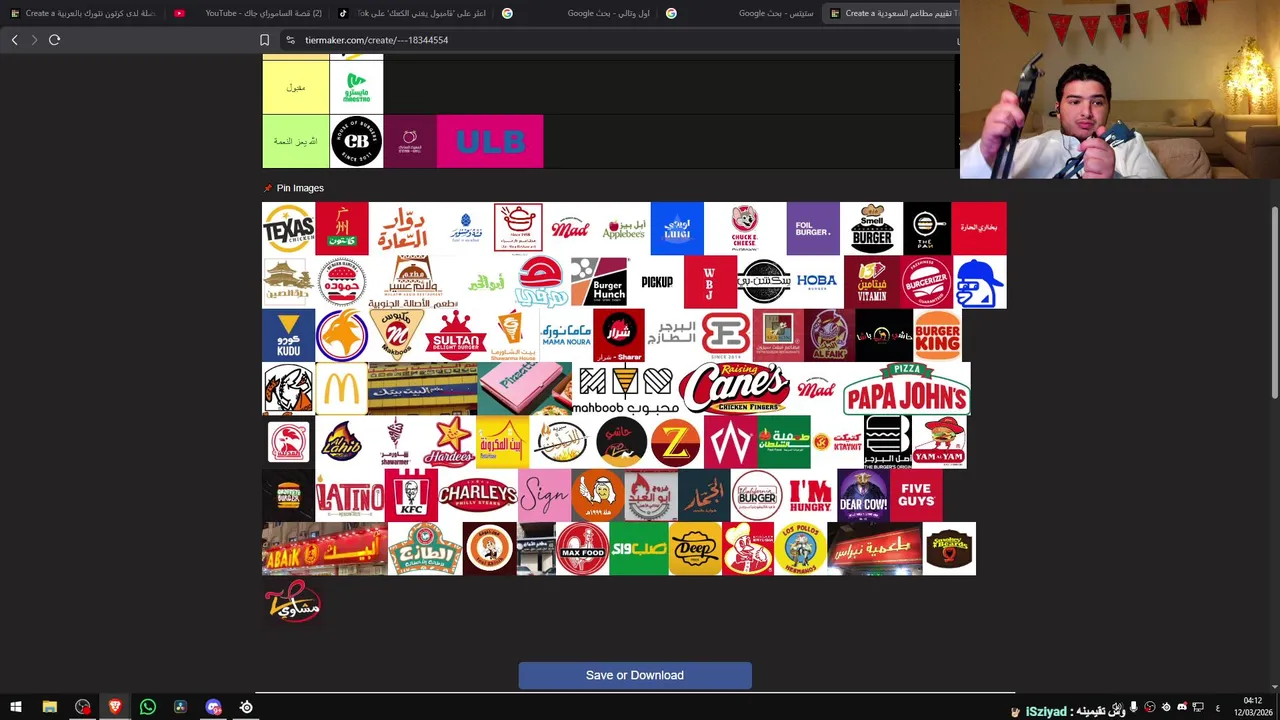
Task: Open the Windows Start menu
Action: click(x=16, y=707)
